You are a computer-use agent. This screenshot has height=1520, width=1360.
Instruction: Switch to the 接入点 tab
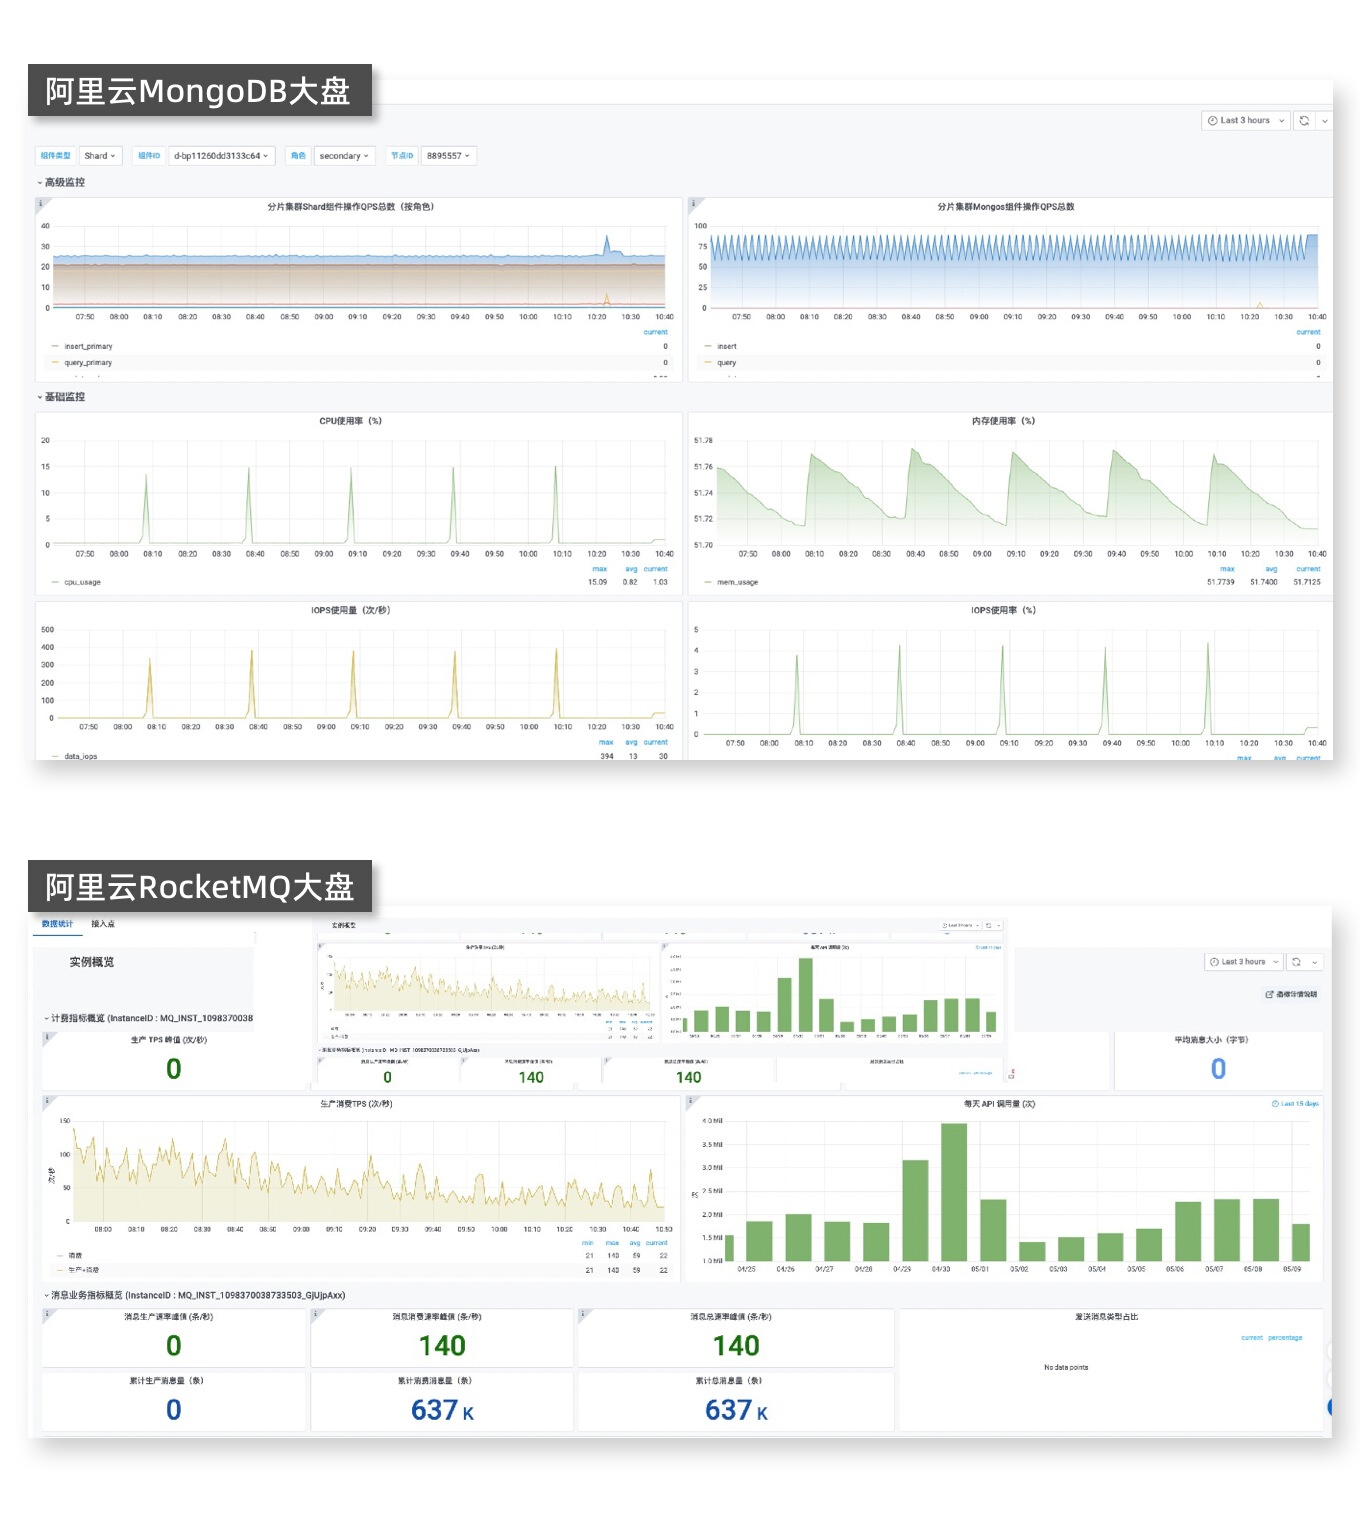point(103,924)
